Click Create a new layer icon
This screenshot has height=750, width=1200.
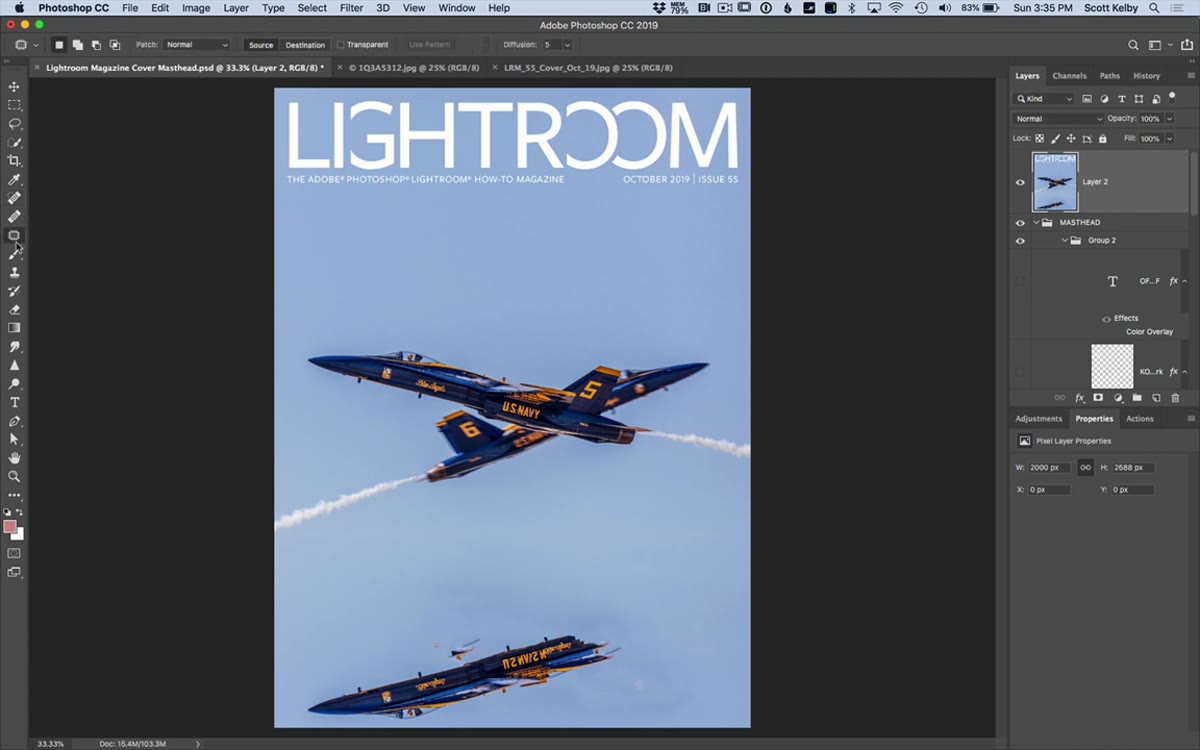coord(1156,398)
